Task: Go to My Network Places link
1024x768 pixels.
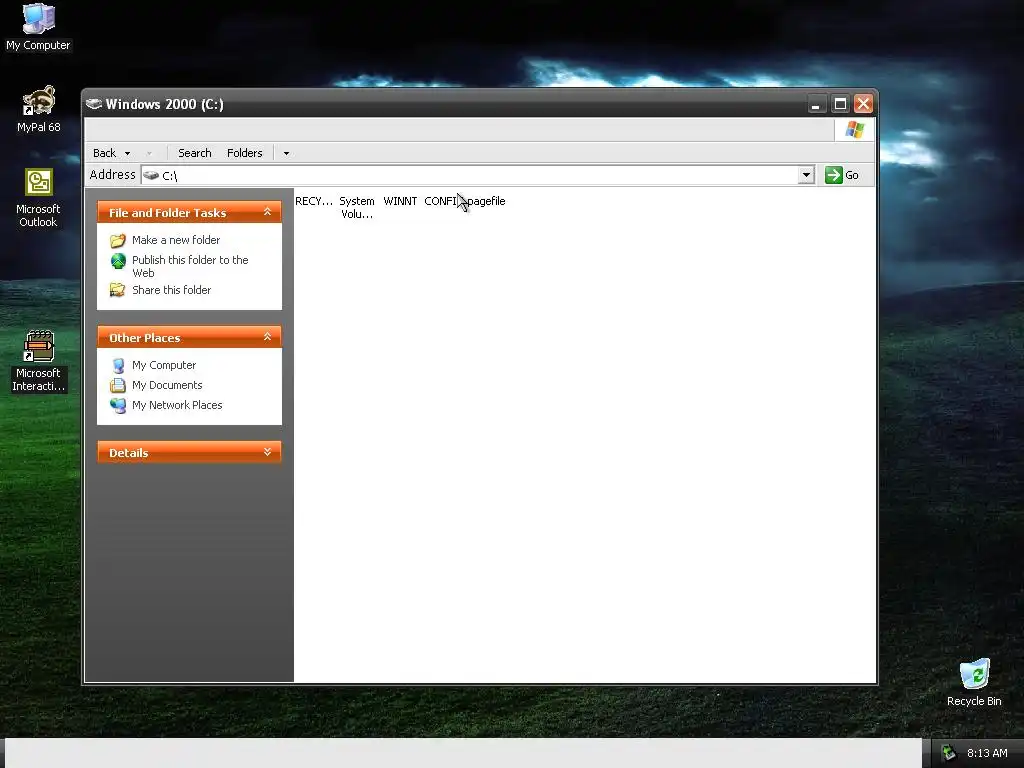Action: 177,405
